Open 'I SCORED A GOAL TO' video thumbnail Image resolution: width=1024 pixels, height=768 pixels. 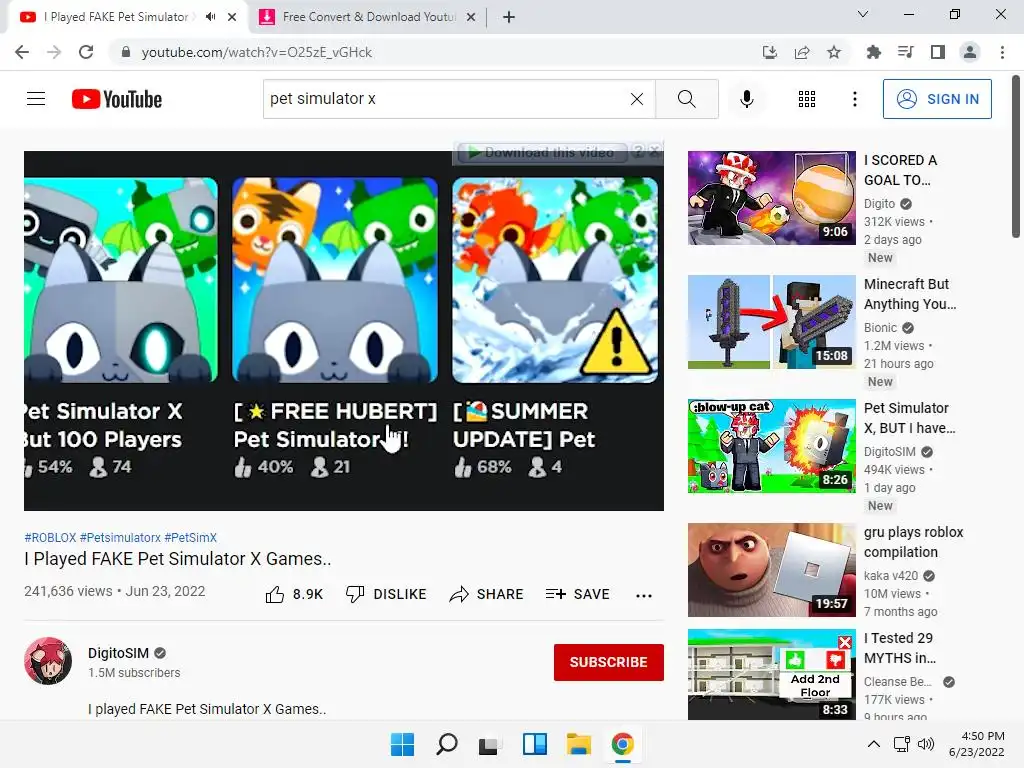pos(771,198)
